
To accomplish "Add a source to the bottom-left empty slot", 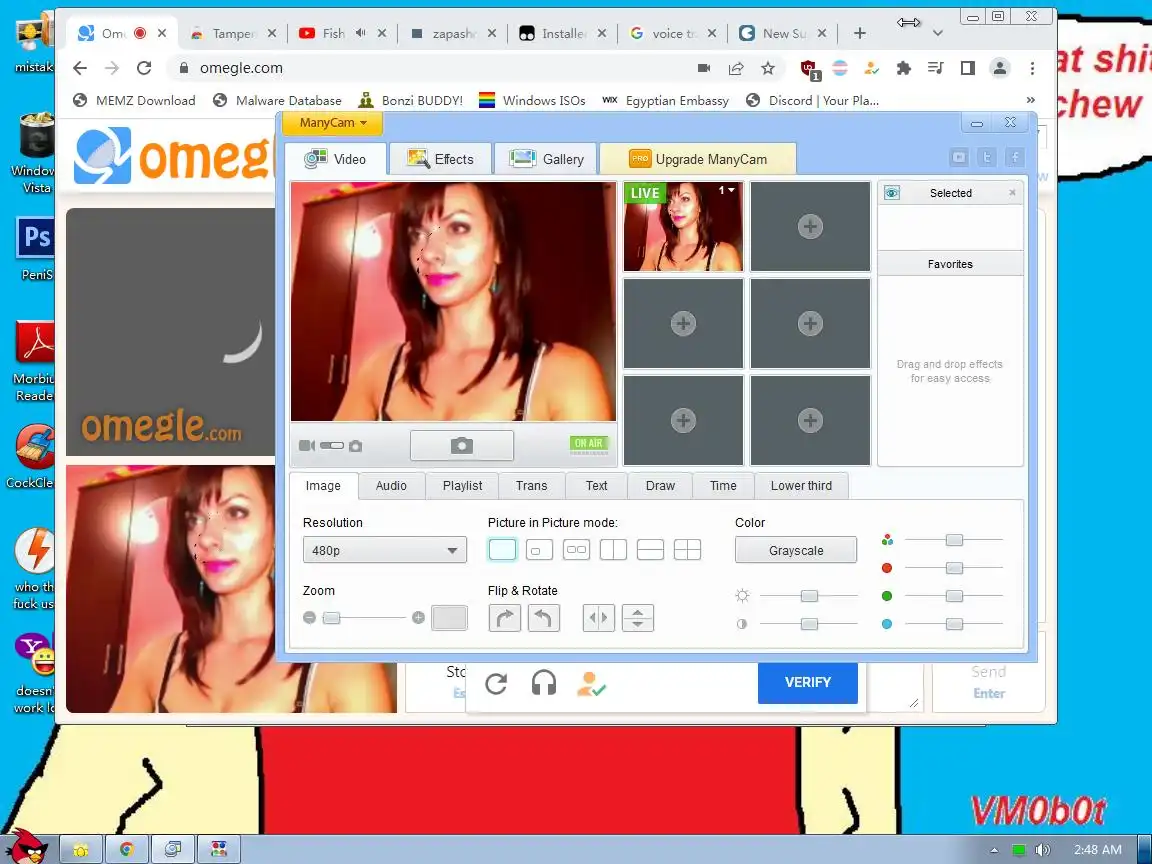I will (x=683, y=420).
